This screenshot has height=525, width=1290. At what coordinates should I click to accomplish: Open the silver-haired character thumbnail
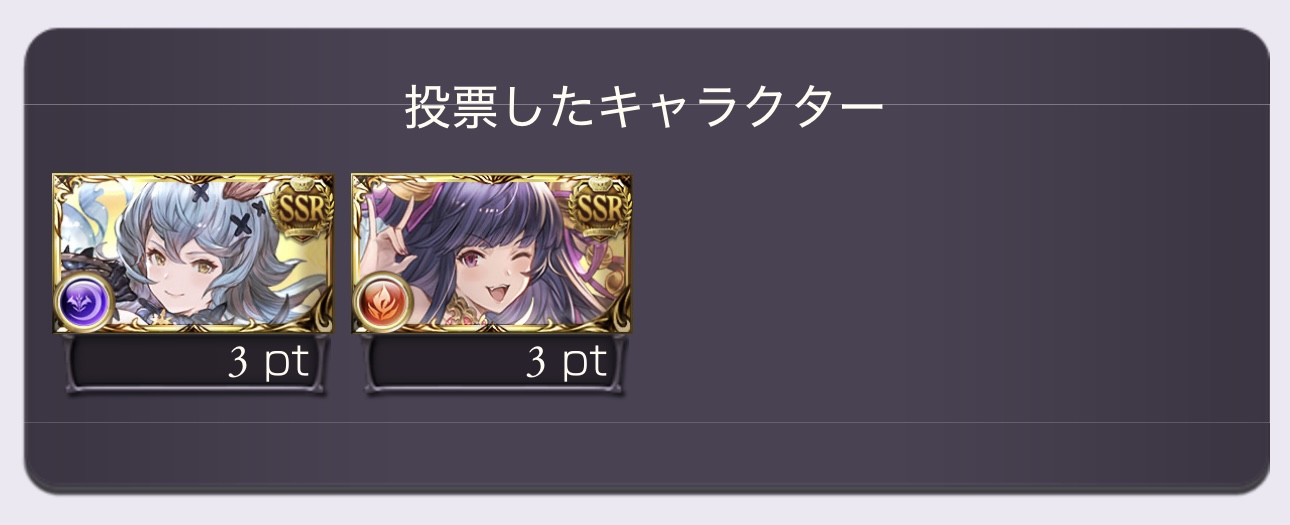click(x=193, y=254)
